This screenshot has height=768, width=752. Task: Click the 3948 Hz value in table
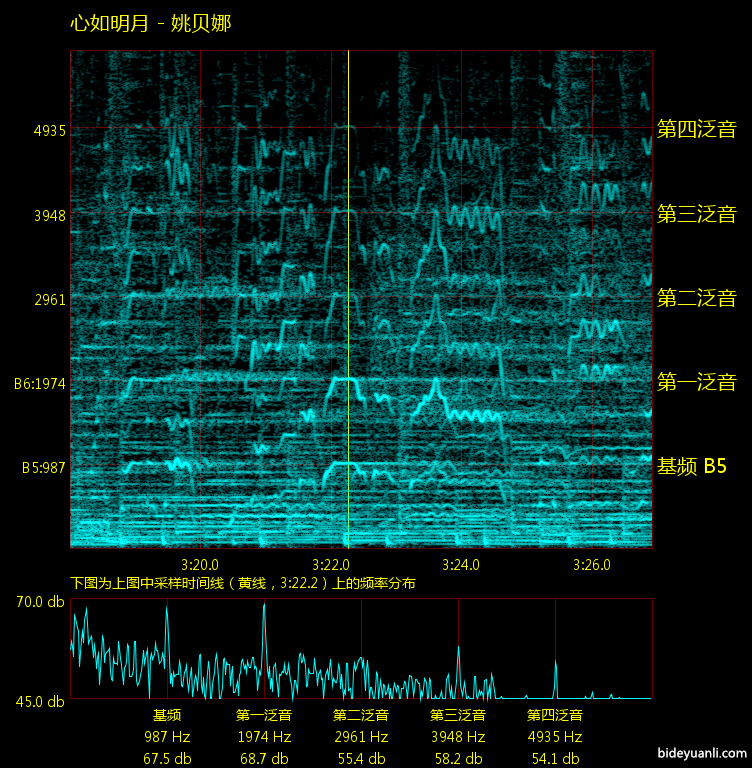[458, 737]
